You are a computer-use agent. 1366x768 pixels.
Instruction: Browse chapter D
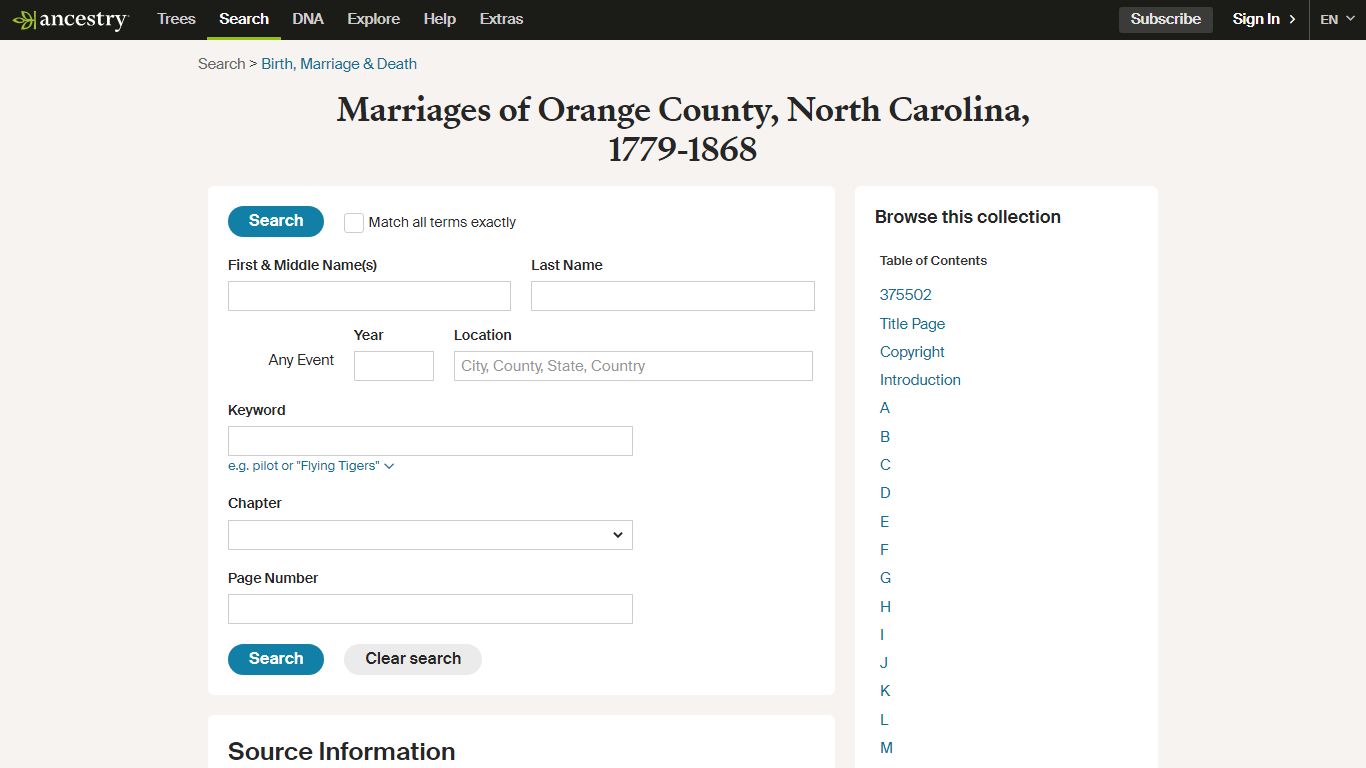click(x=885, y=493)
